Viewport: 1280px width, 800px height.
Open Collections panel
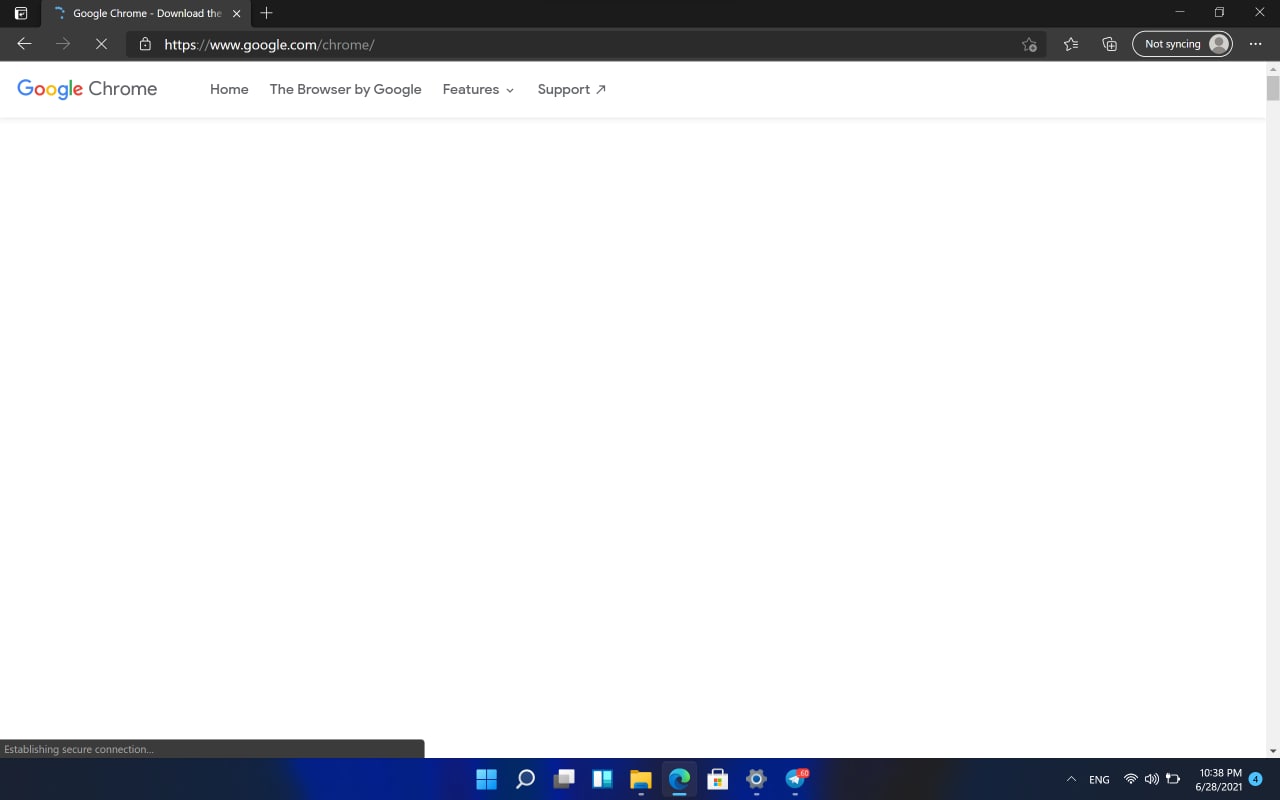[1109, 44]
